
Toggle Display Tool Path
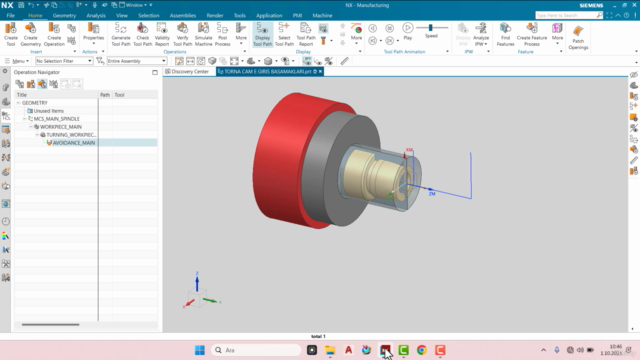[262, 34]
